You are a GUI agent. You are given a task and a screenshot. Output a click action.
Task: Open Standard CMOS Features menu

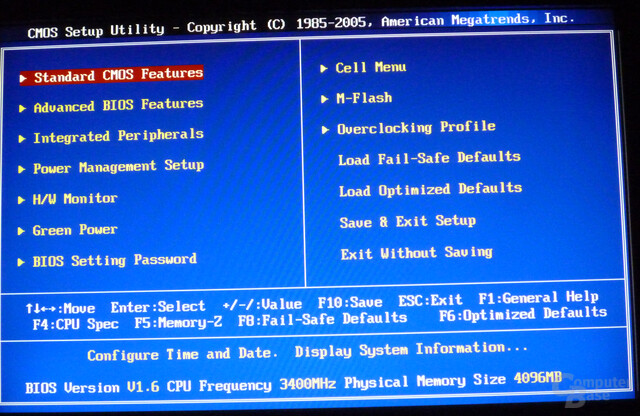tap(111, 75)
